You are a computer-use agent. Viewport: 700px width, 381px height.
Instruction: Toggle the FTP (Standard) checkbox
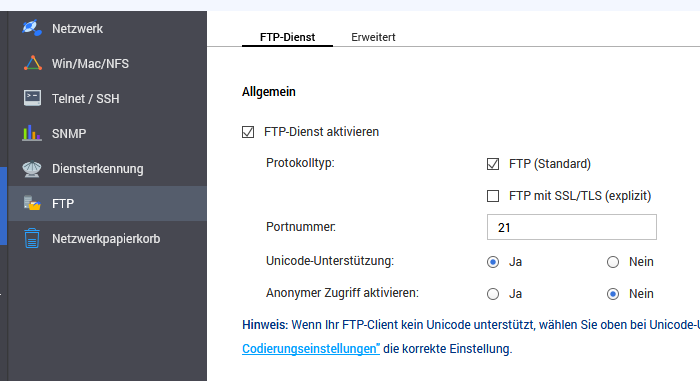(x=493, y=164)
